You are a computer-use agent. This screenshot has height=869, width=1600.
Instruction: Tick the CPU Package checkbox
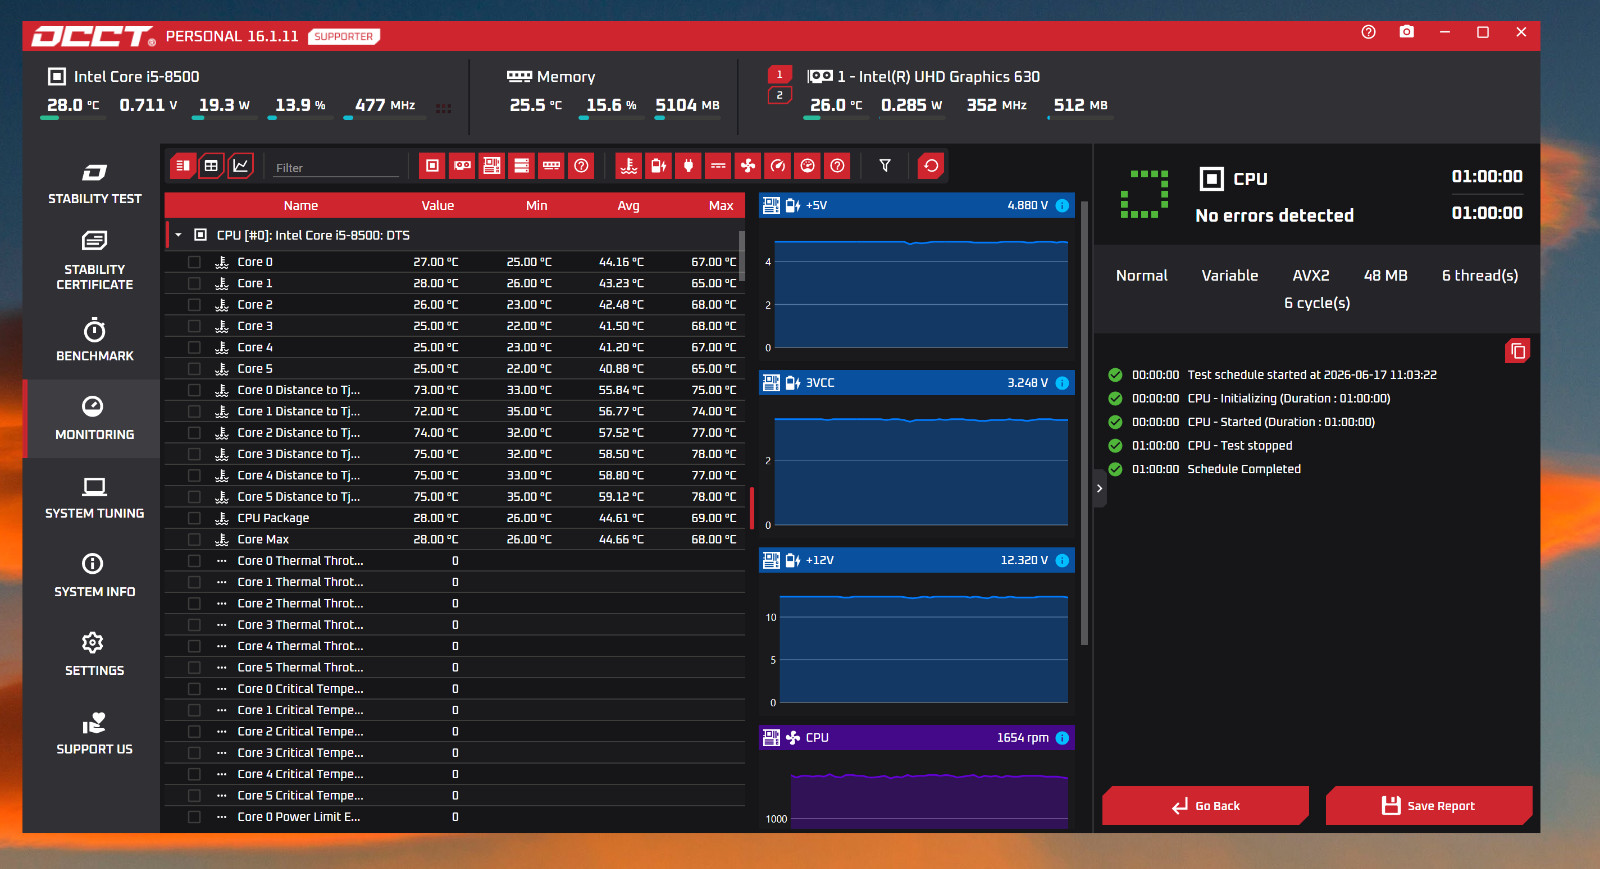[194, 518]
